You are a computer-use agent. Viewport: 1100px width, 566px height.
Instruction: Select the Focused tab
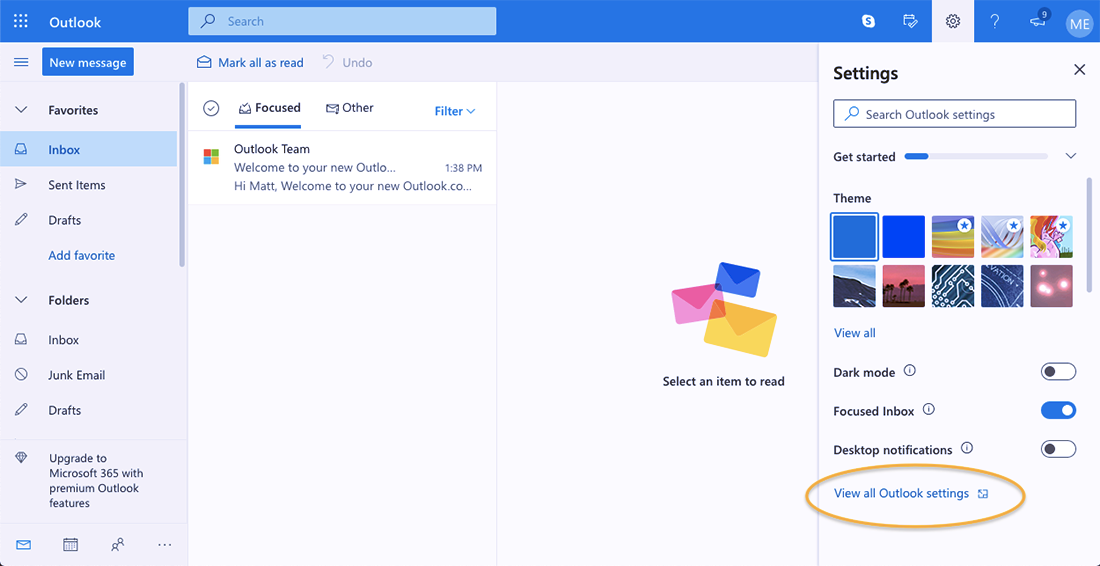[268, 108]
